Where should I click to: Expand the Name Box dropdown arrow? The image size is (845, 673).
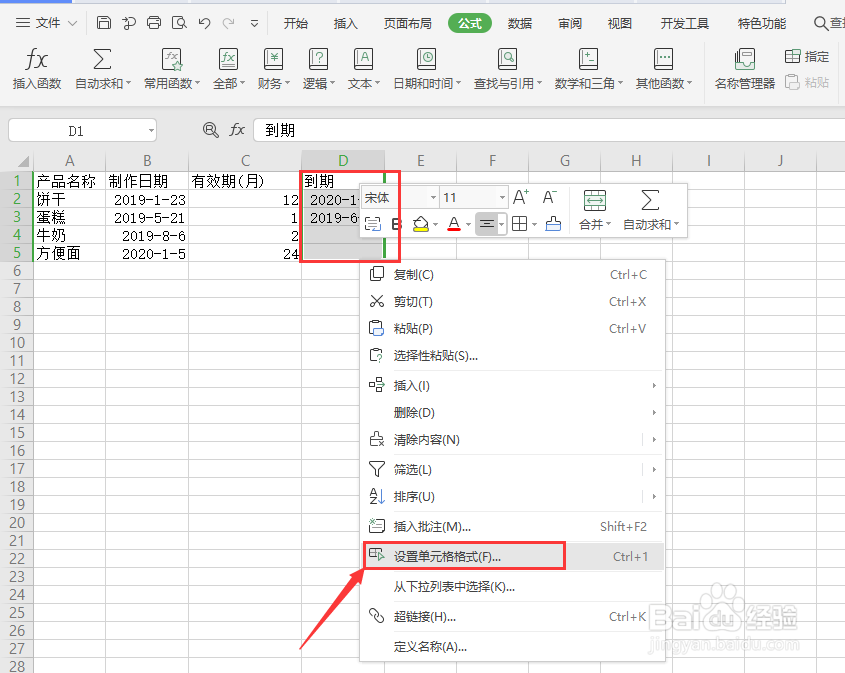pos(151,130)
